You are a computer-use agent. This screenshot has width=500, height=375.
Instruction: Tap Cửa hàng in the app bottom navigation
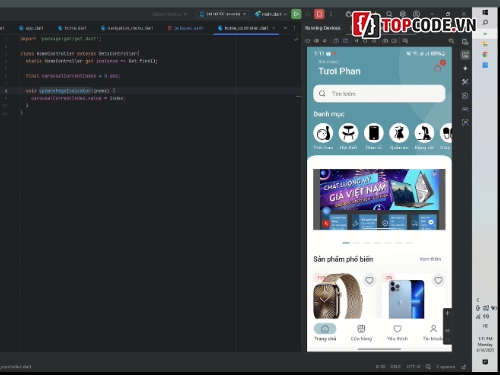(361, 332)
